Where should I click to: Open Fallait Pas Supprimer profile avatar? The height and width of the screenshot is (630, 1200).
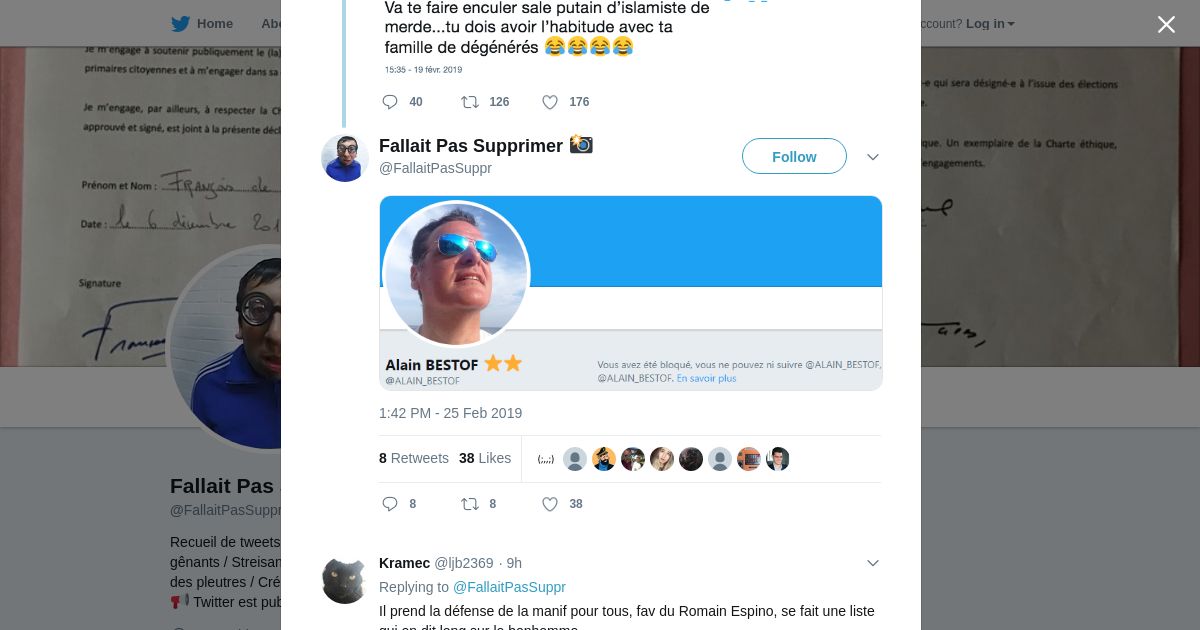click(x=345, y=158)
